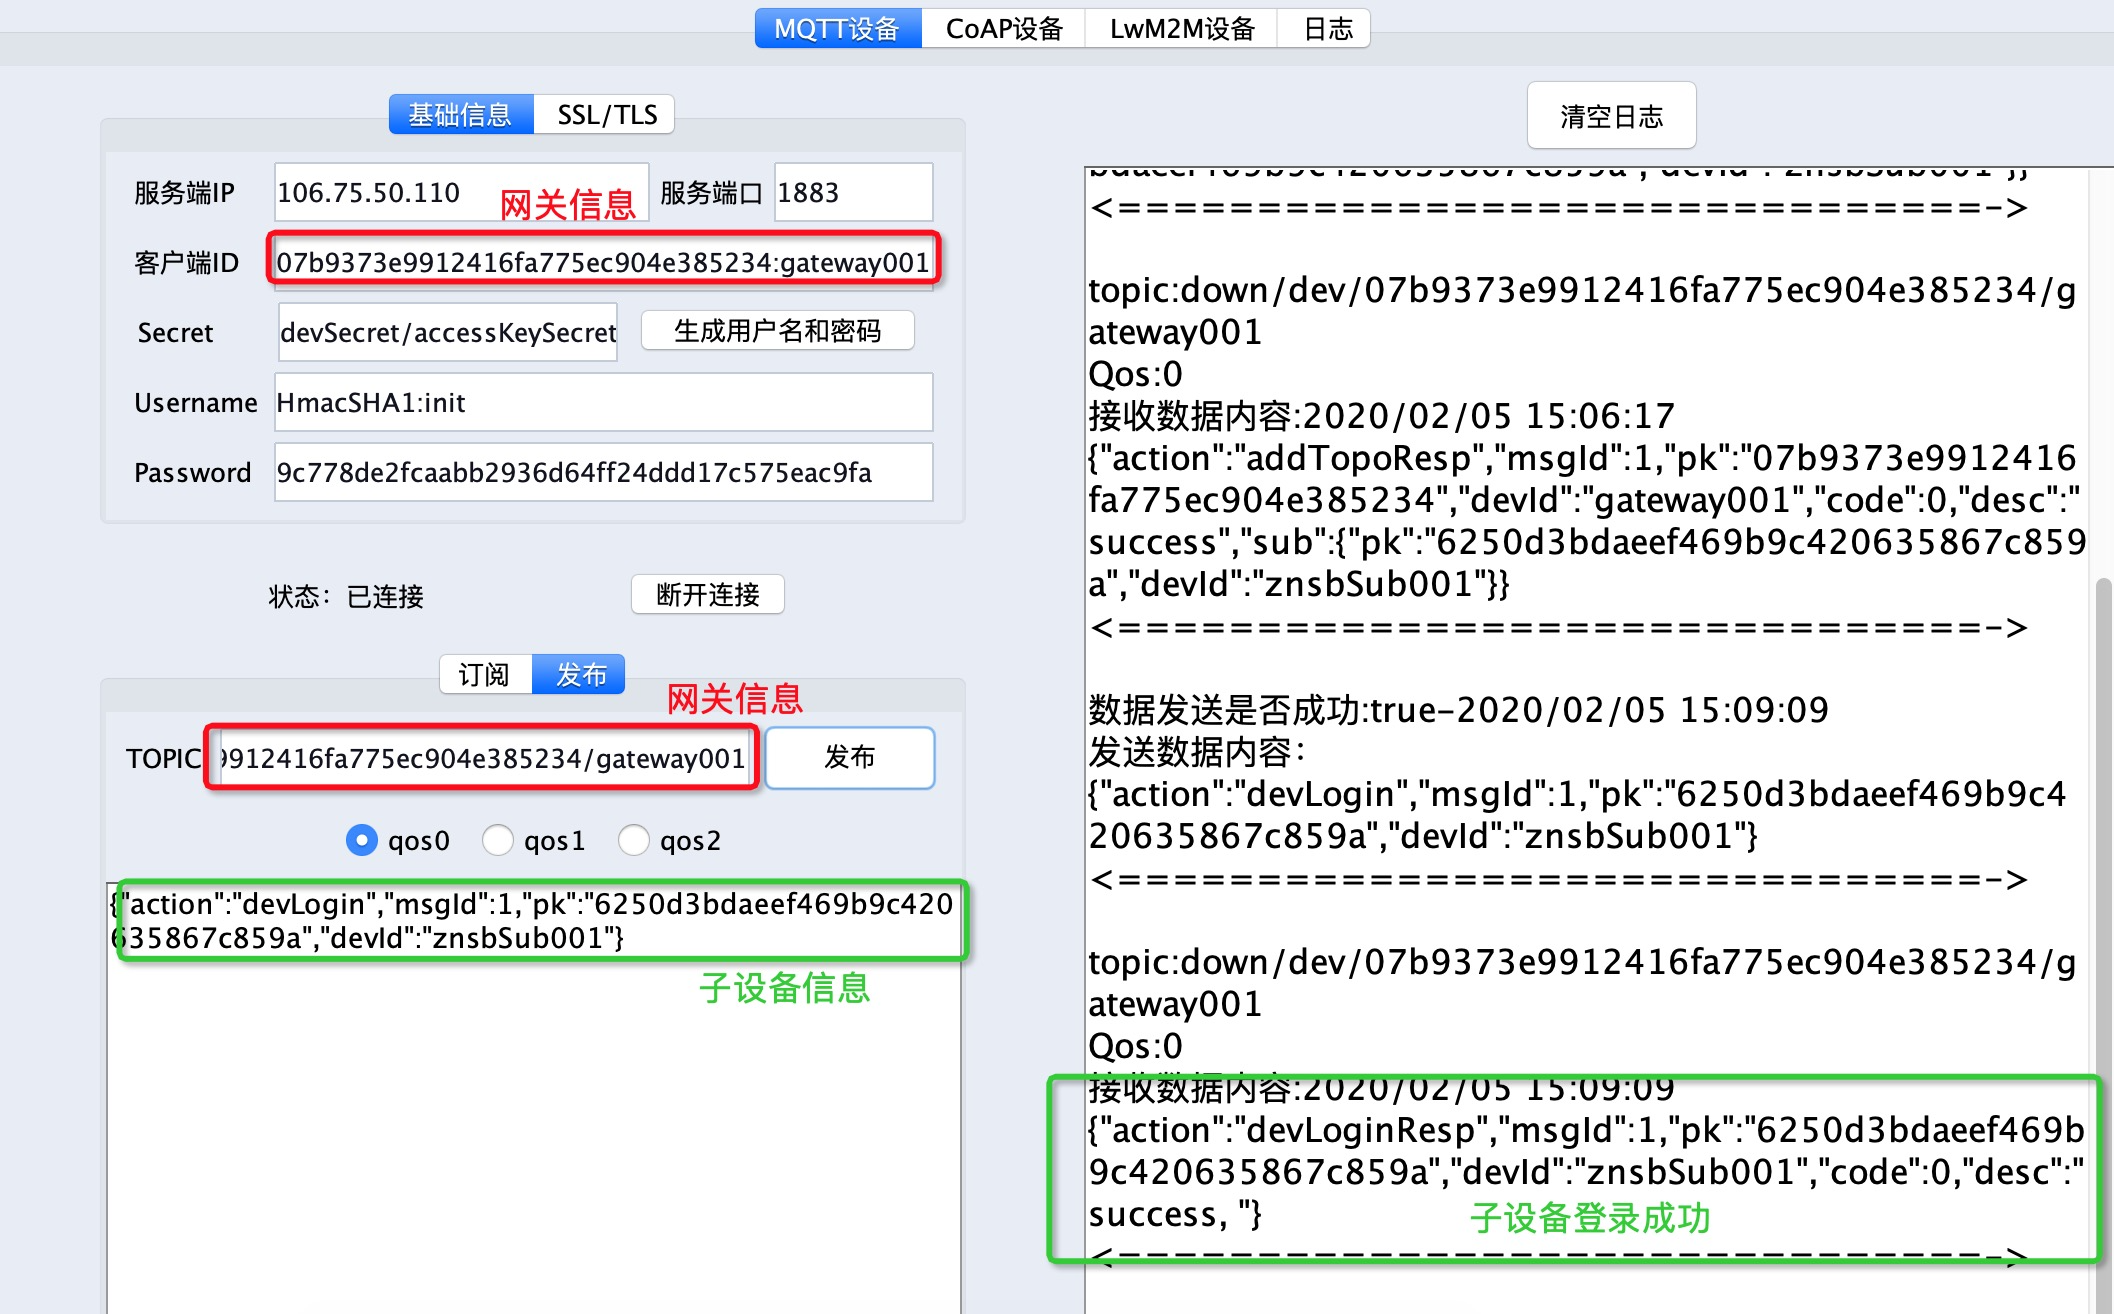Choose the qos1 radio option
Screen dimensions: 2114x1314
click(x=498, y=840)
